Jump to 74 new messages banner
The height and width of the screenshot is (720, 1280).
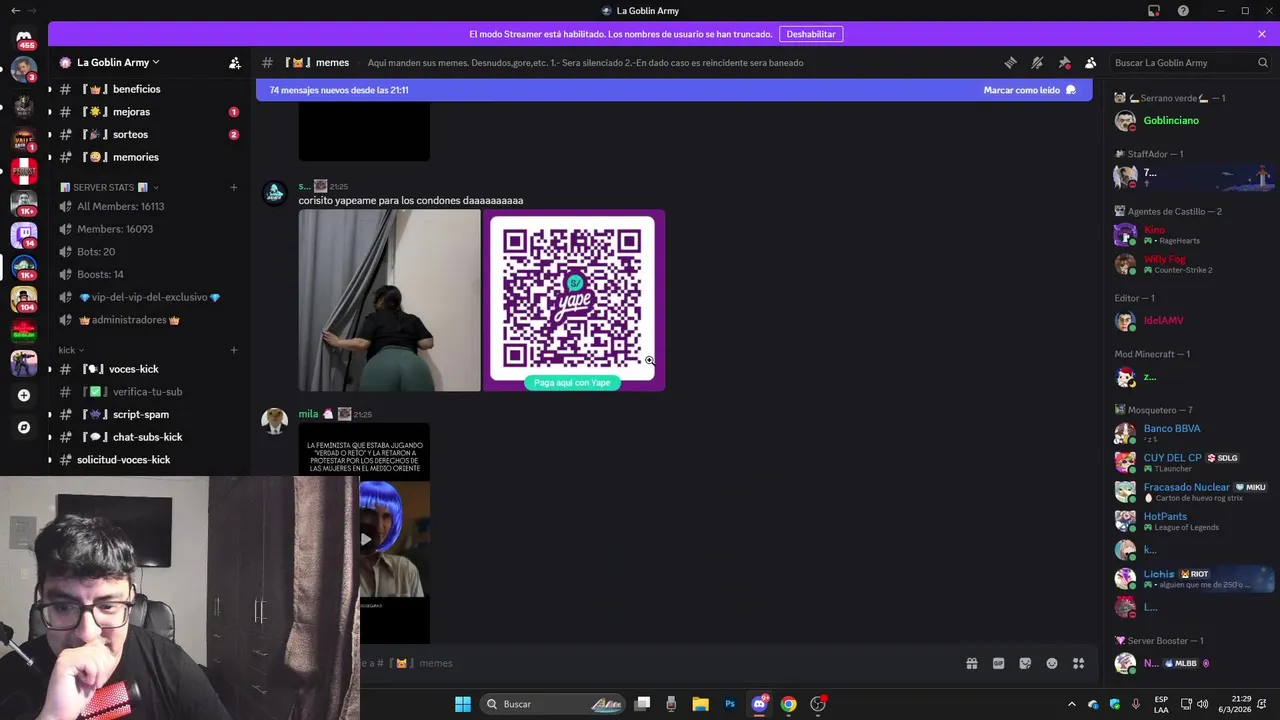[674, 90]
